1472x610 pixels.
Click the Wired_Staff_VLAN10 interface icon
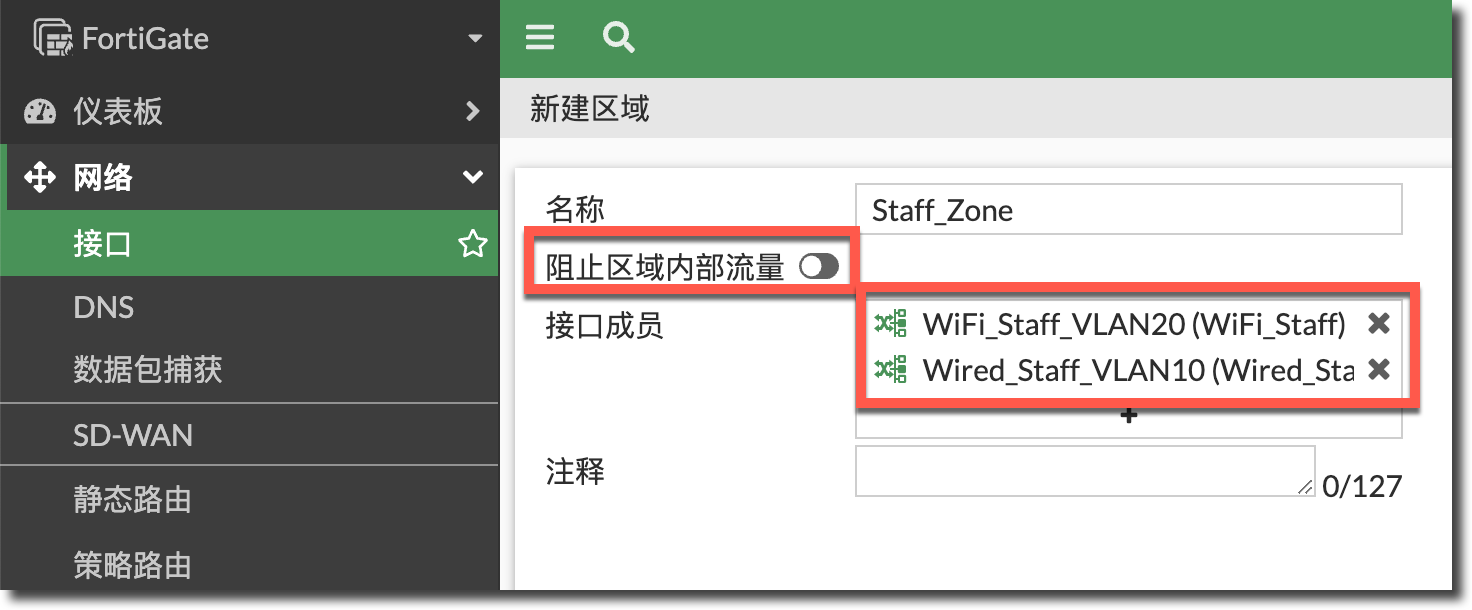[890, 369]
